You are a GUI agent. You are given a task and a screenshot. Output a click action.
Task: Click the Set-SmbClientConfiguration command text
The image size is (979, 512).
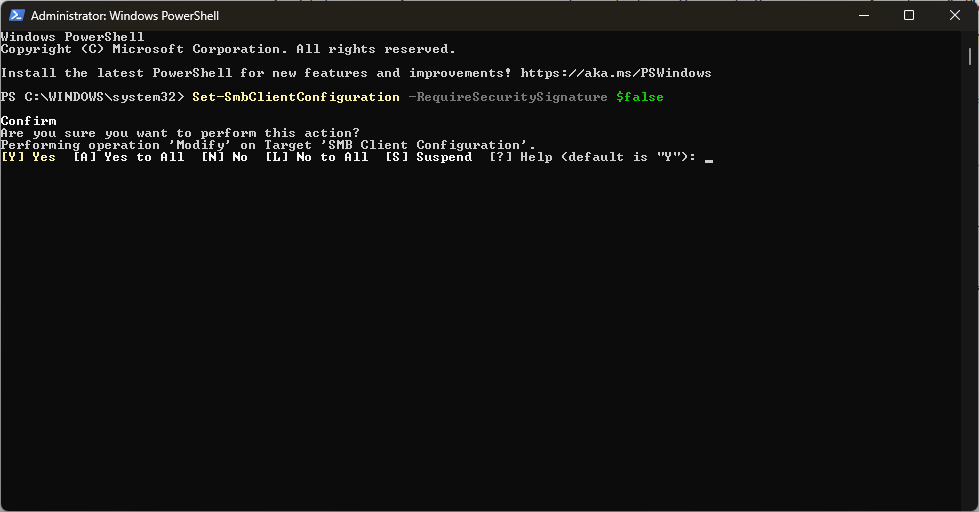tap(296, 97)
